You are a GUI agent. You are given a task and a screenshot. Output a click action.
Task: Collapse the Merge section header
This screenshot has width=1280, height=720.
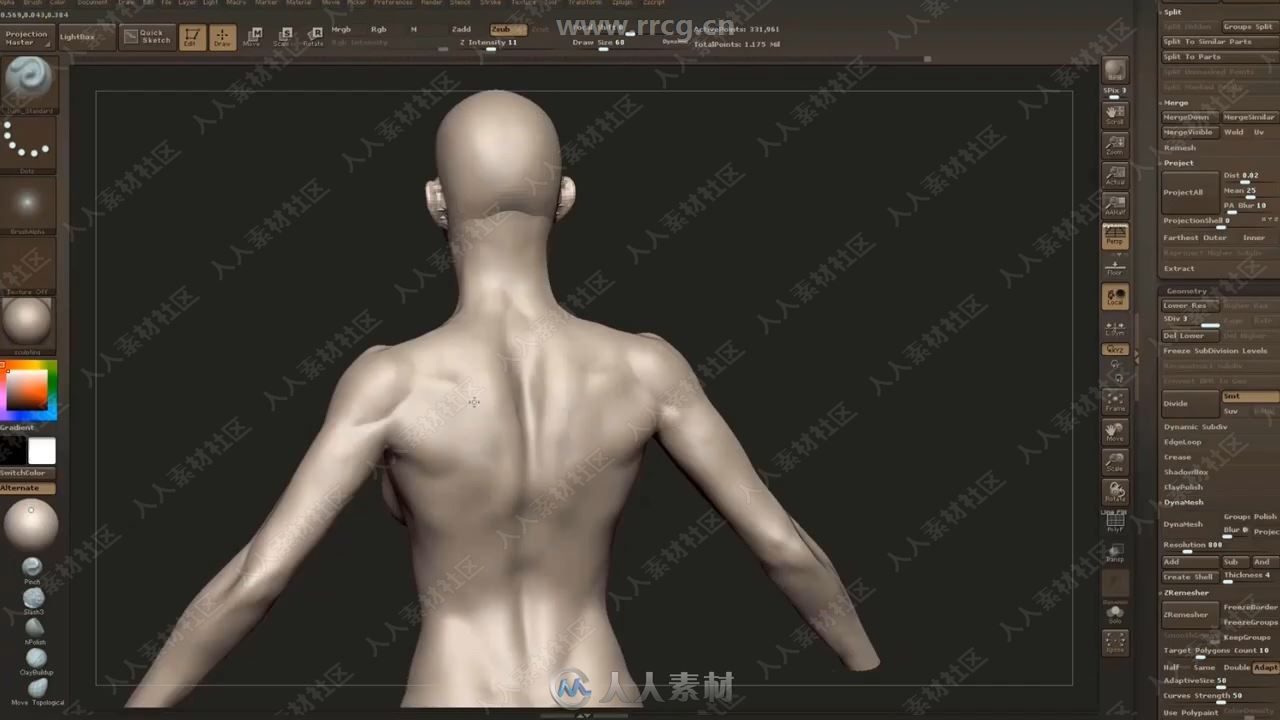click(1176, 103)
